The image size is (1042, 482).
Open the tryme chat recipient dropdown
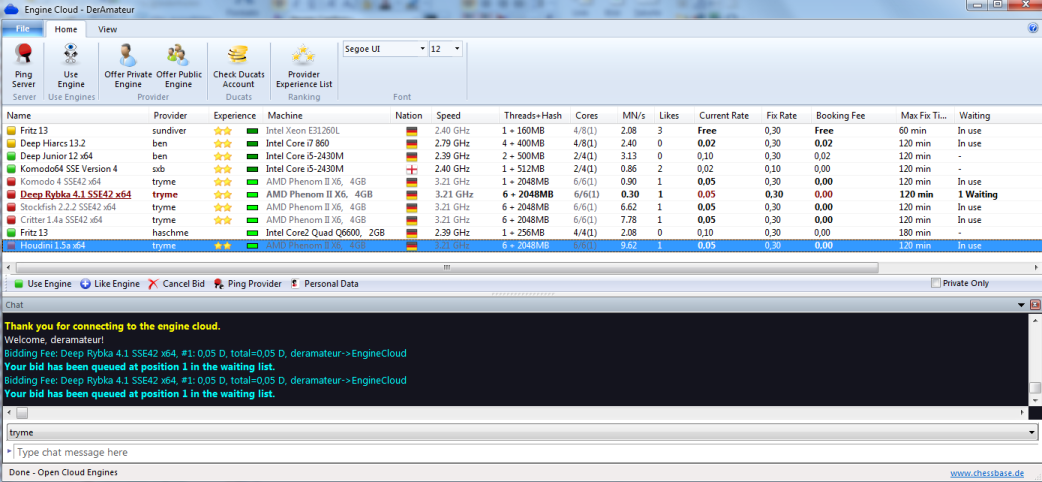pyautogui.click(x=1032, y=433)
